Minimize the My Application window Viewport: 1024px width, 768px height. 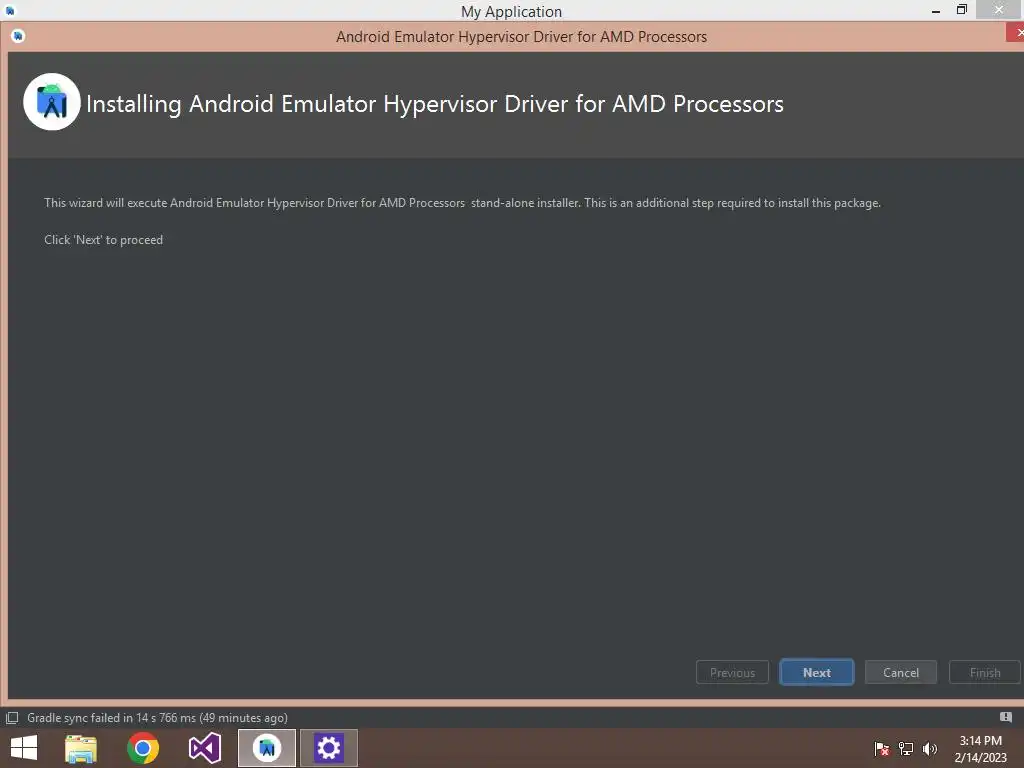click(x=936, y=10)
